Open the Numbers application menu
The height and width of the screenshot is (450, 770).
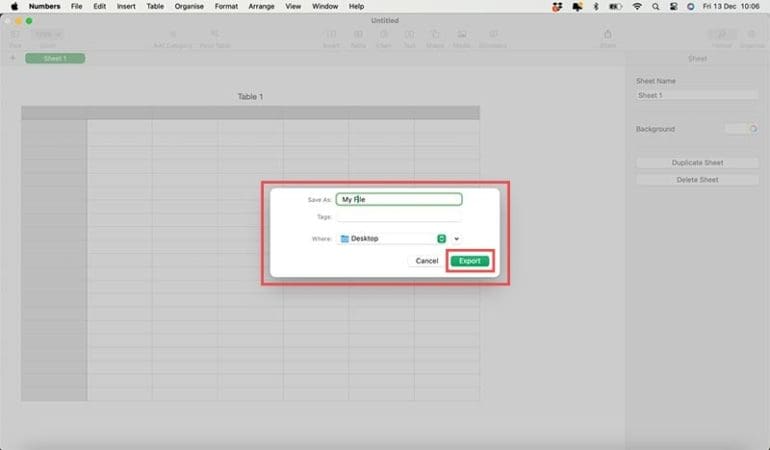coord(45,6)
